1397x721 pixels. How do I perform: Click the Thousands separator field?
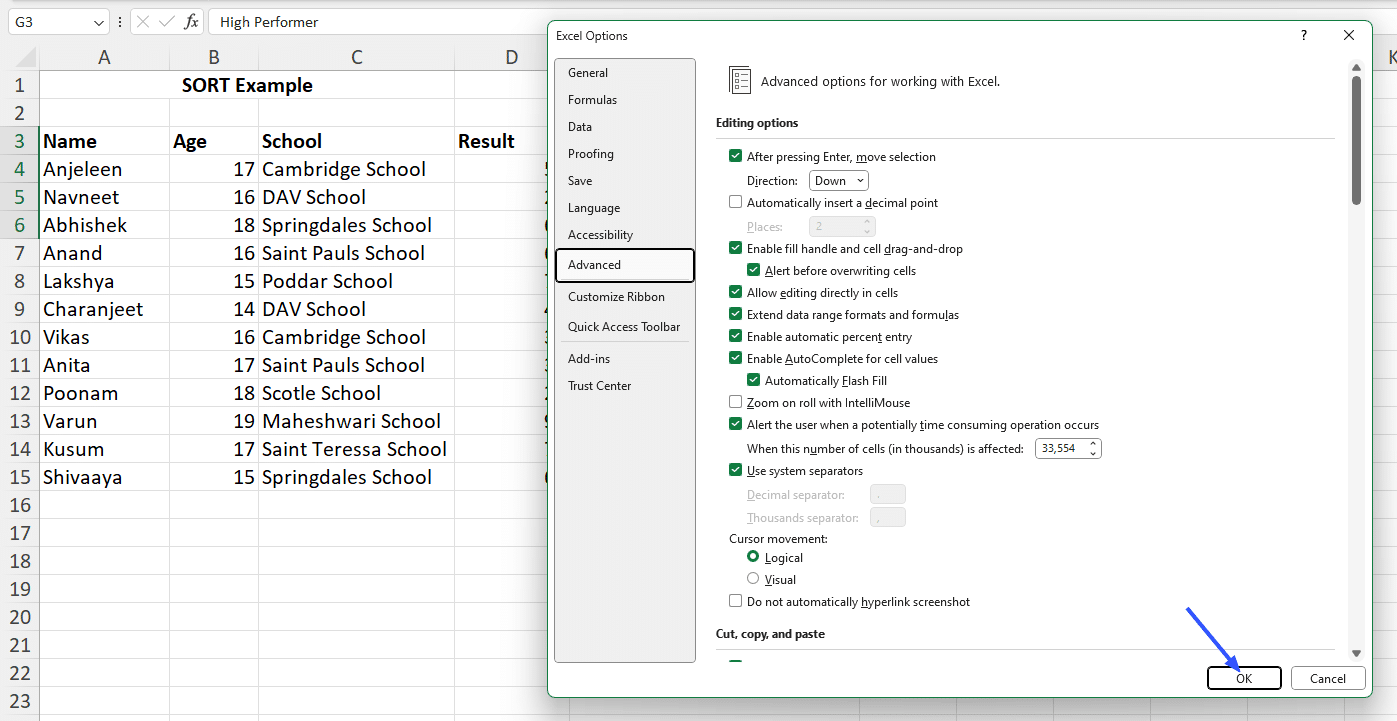pyautogui.click(x=888, y=518)
